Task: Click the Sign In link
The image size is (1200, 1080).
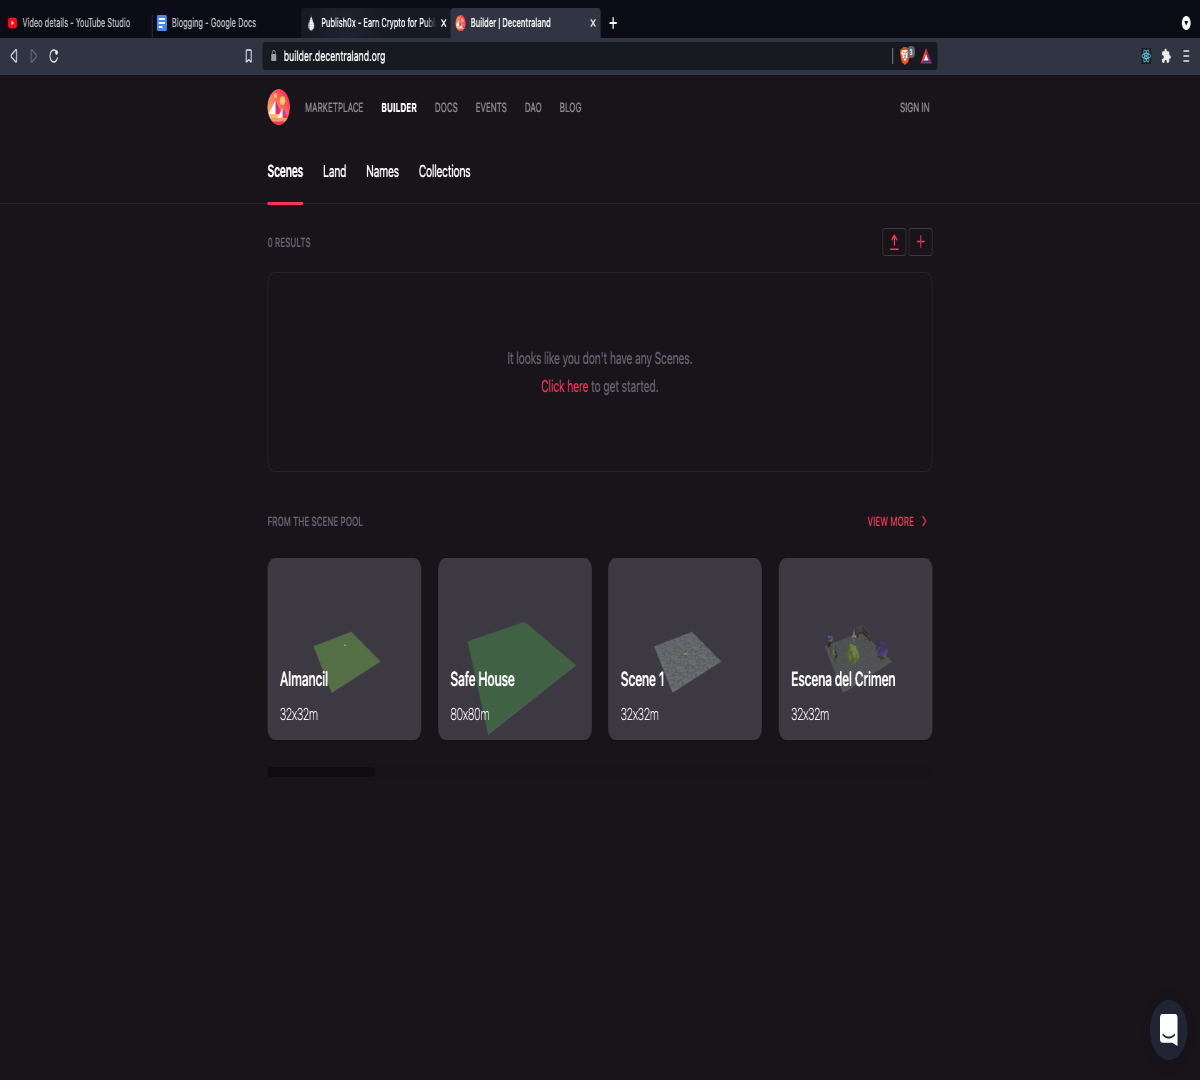Action: pos(914,107)
